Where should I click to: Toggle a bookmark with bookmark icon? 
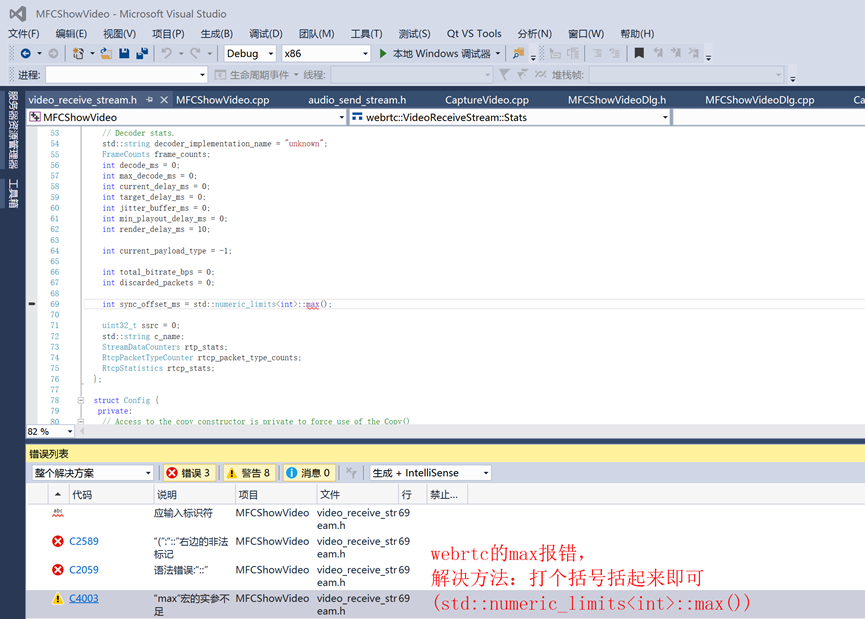(639, 54)
